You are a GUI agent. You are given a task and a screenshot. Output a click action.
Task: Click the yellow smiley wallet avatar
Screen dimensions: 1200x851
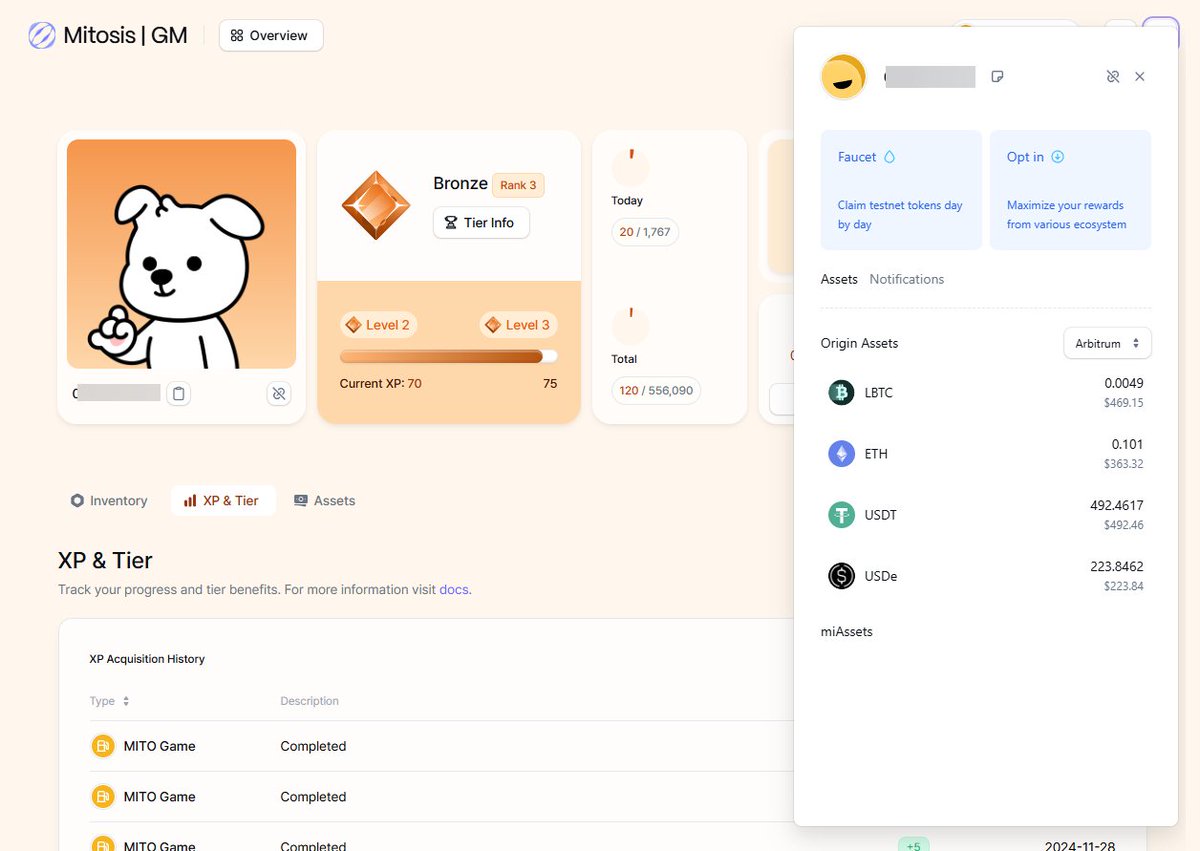point(843,77)
